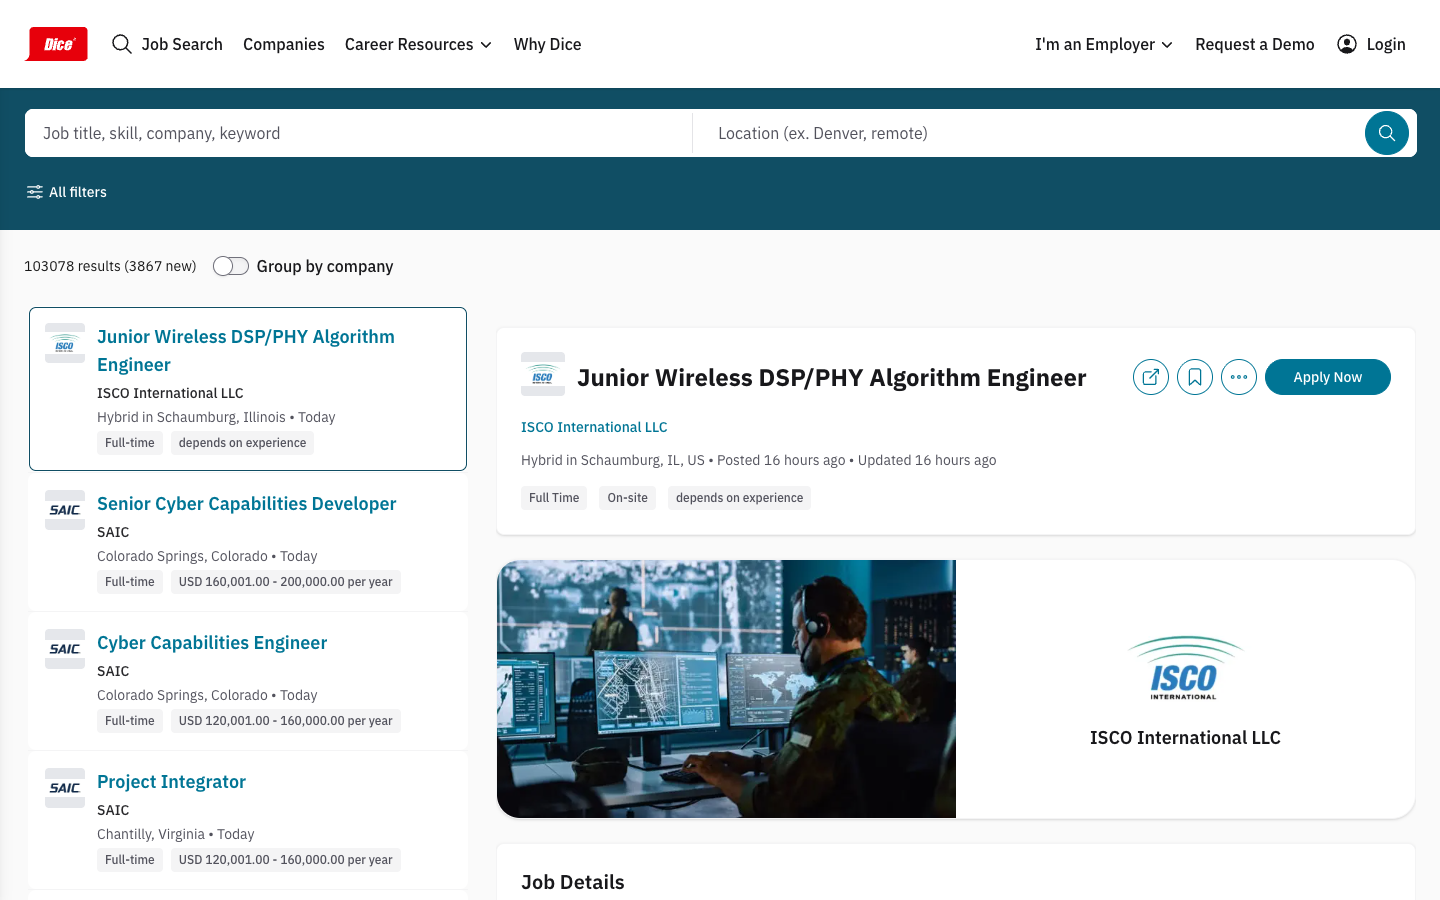Open Project Integrator listing
The width and height of the screenshot is (1440, 900).
171,782
